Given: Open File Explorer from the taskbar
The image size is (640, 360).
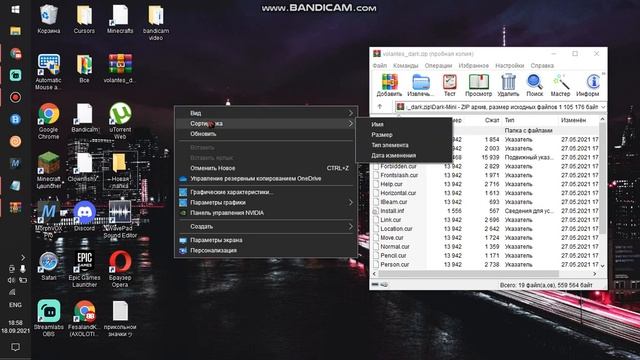Looking at the screenshot, I should point(16,31).
